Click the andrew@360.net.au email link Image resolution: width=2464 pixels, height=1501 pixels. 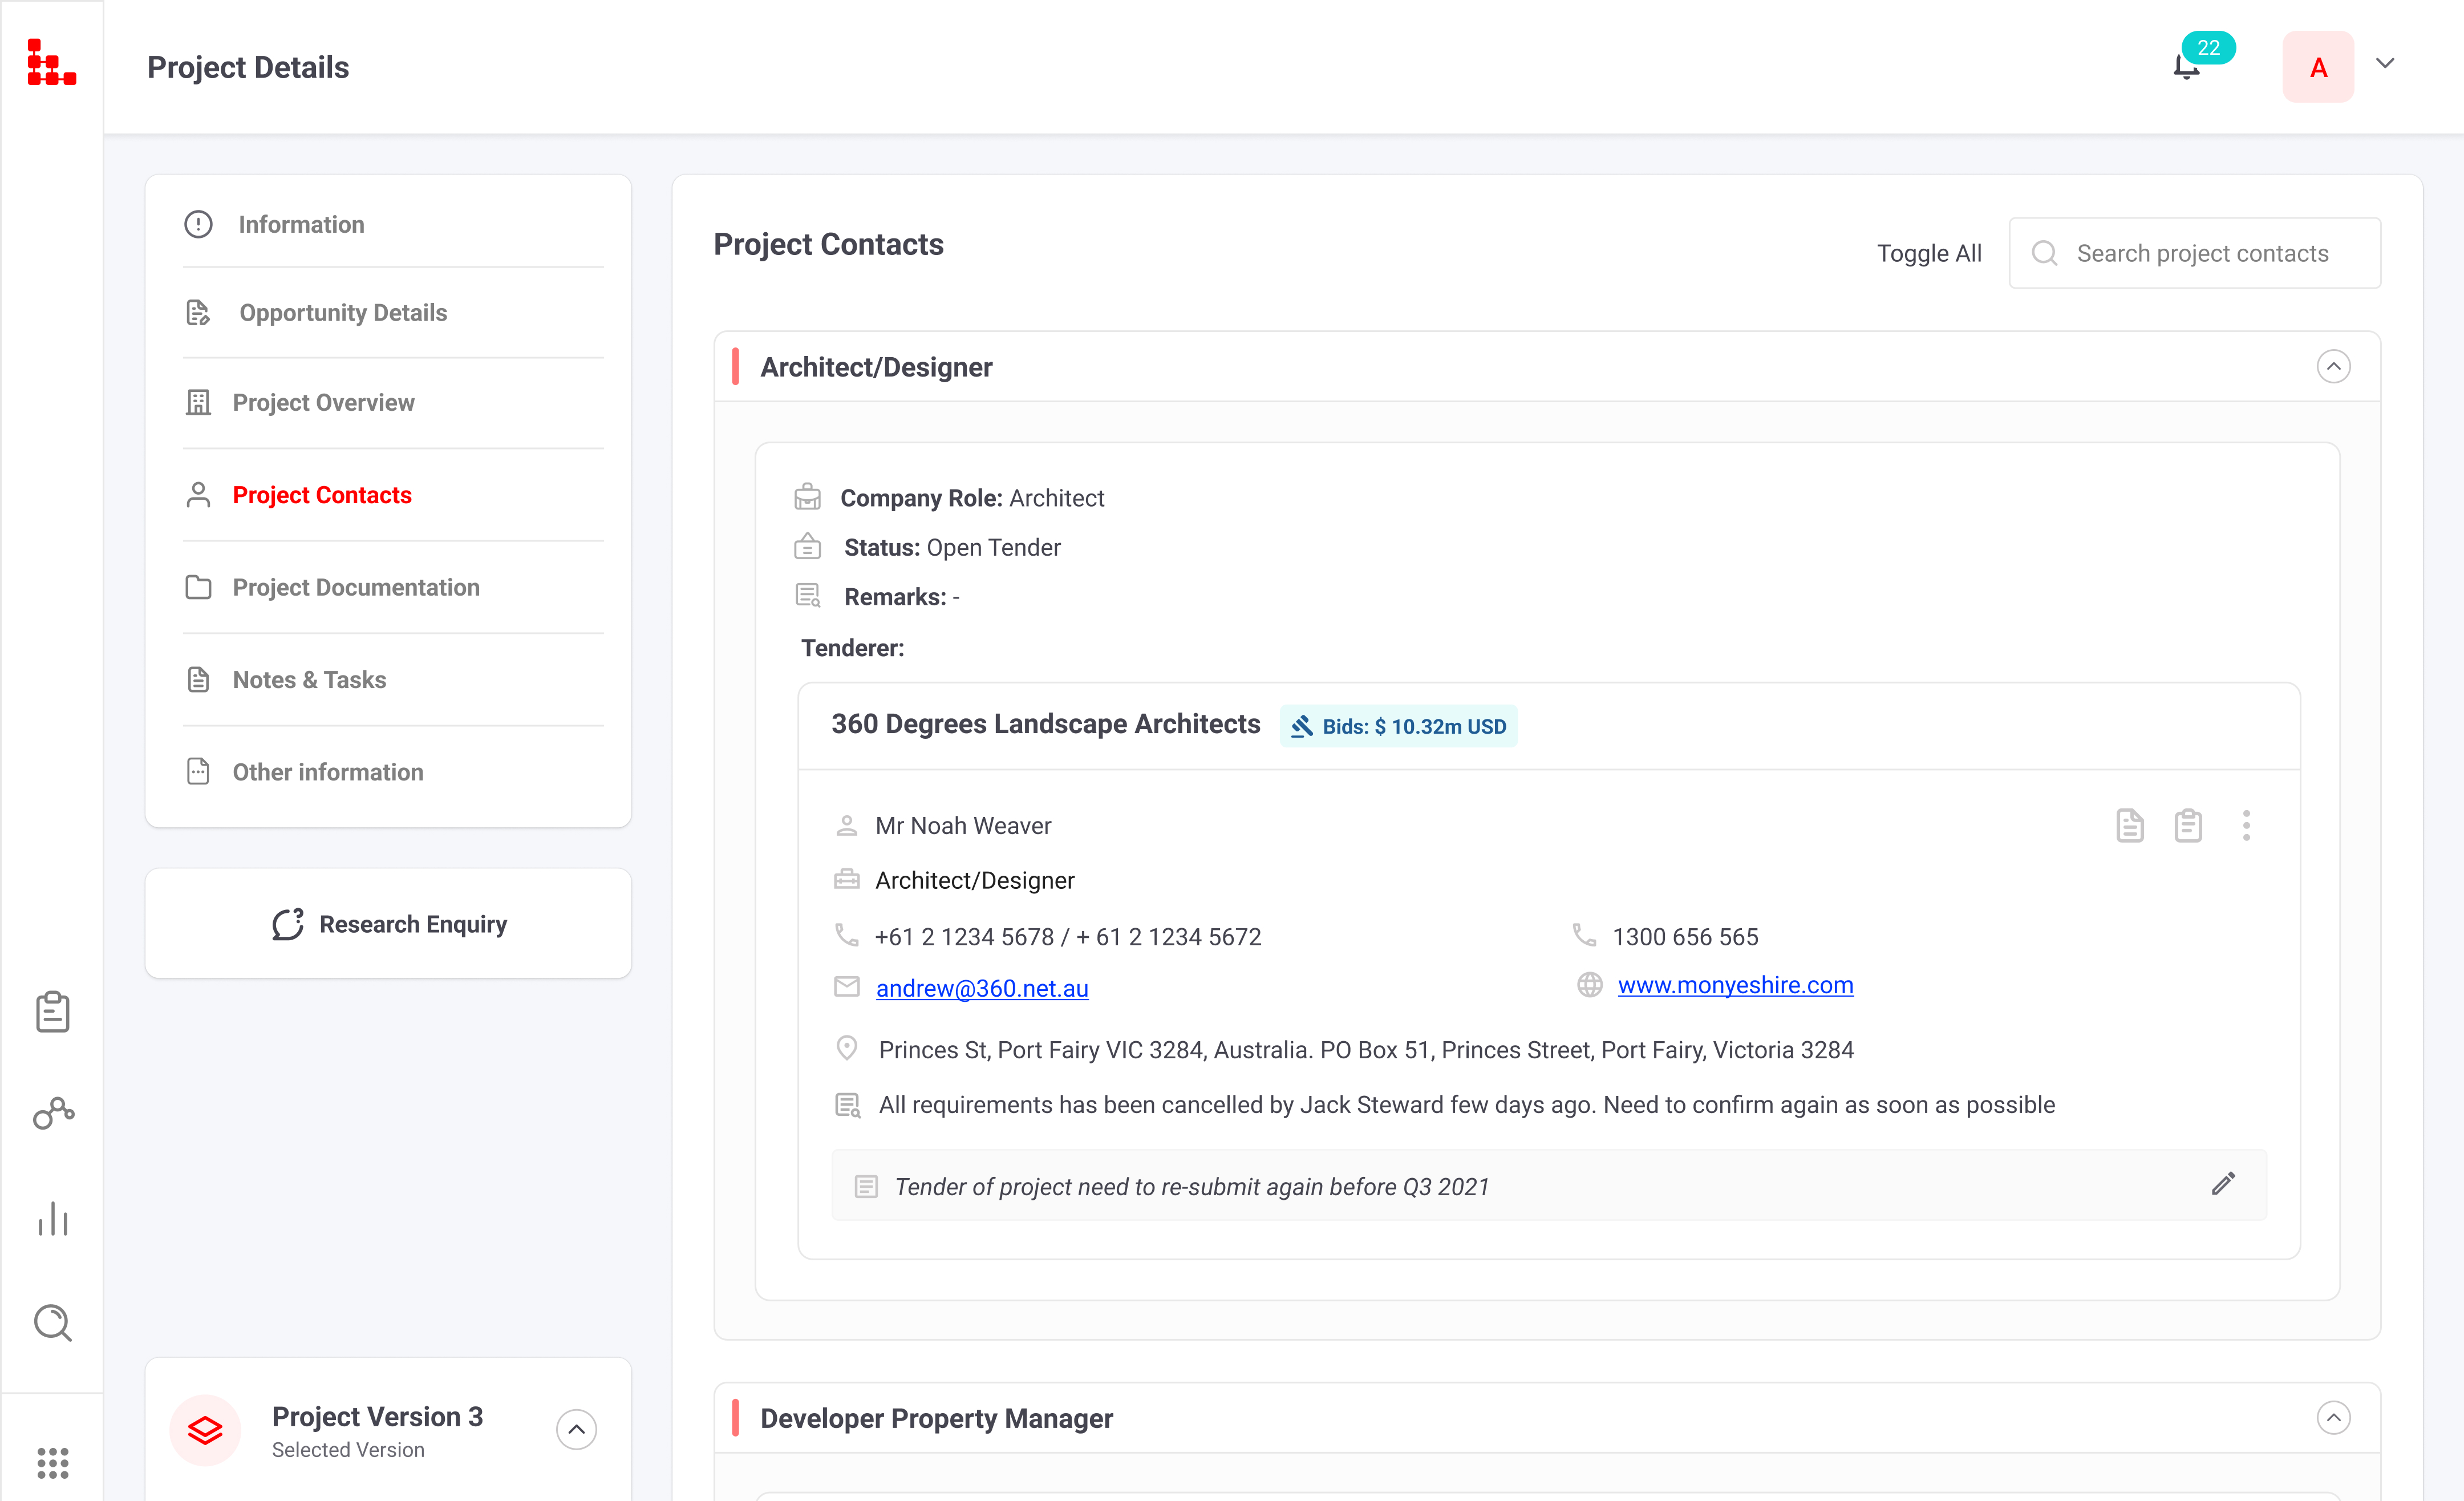click(982, 988)
